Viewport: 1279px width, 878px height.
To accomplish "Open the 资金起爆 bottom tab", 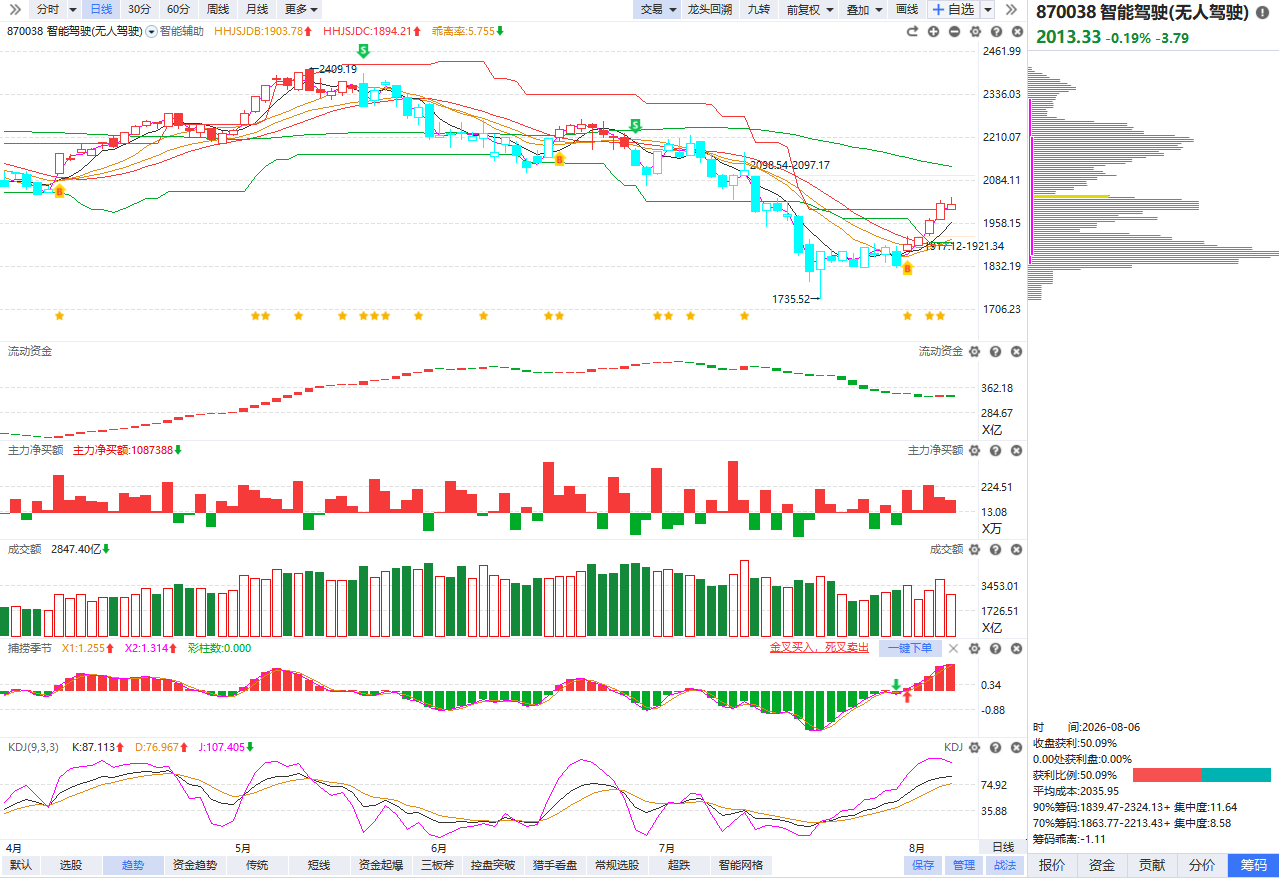I will 380,865.
